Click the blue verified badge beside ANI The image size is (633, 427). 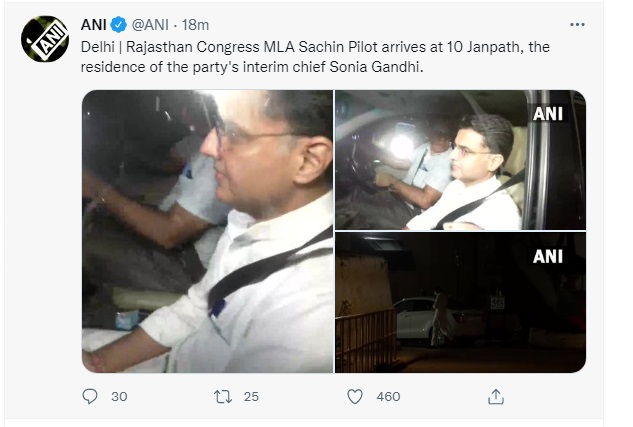coord(120,24)
